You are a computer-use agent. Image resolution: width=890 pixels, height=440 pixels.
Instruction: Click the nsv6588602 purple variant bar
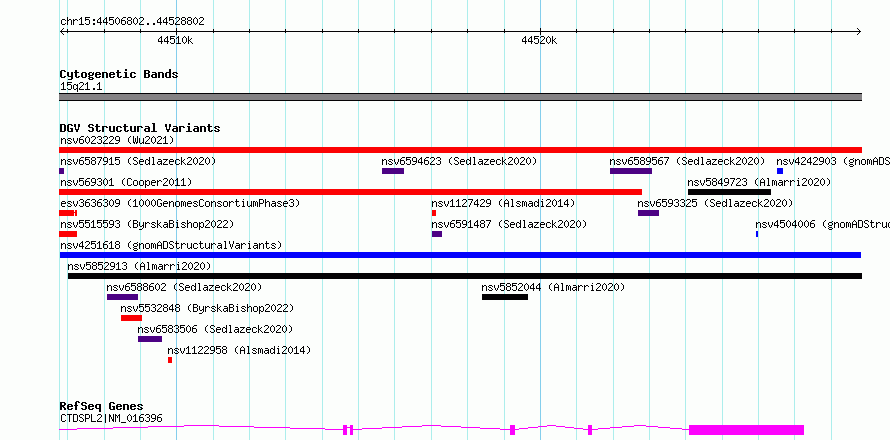(x=122, y=297)
